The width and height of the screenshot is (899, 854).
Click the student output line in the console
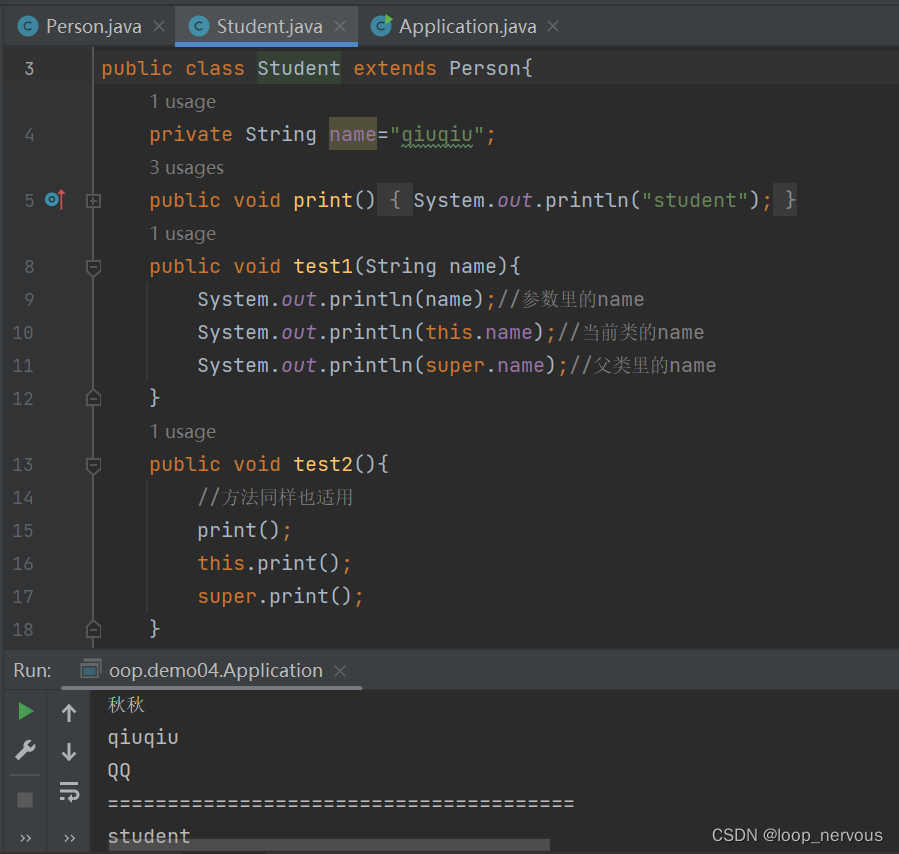(x=149, y=835)
